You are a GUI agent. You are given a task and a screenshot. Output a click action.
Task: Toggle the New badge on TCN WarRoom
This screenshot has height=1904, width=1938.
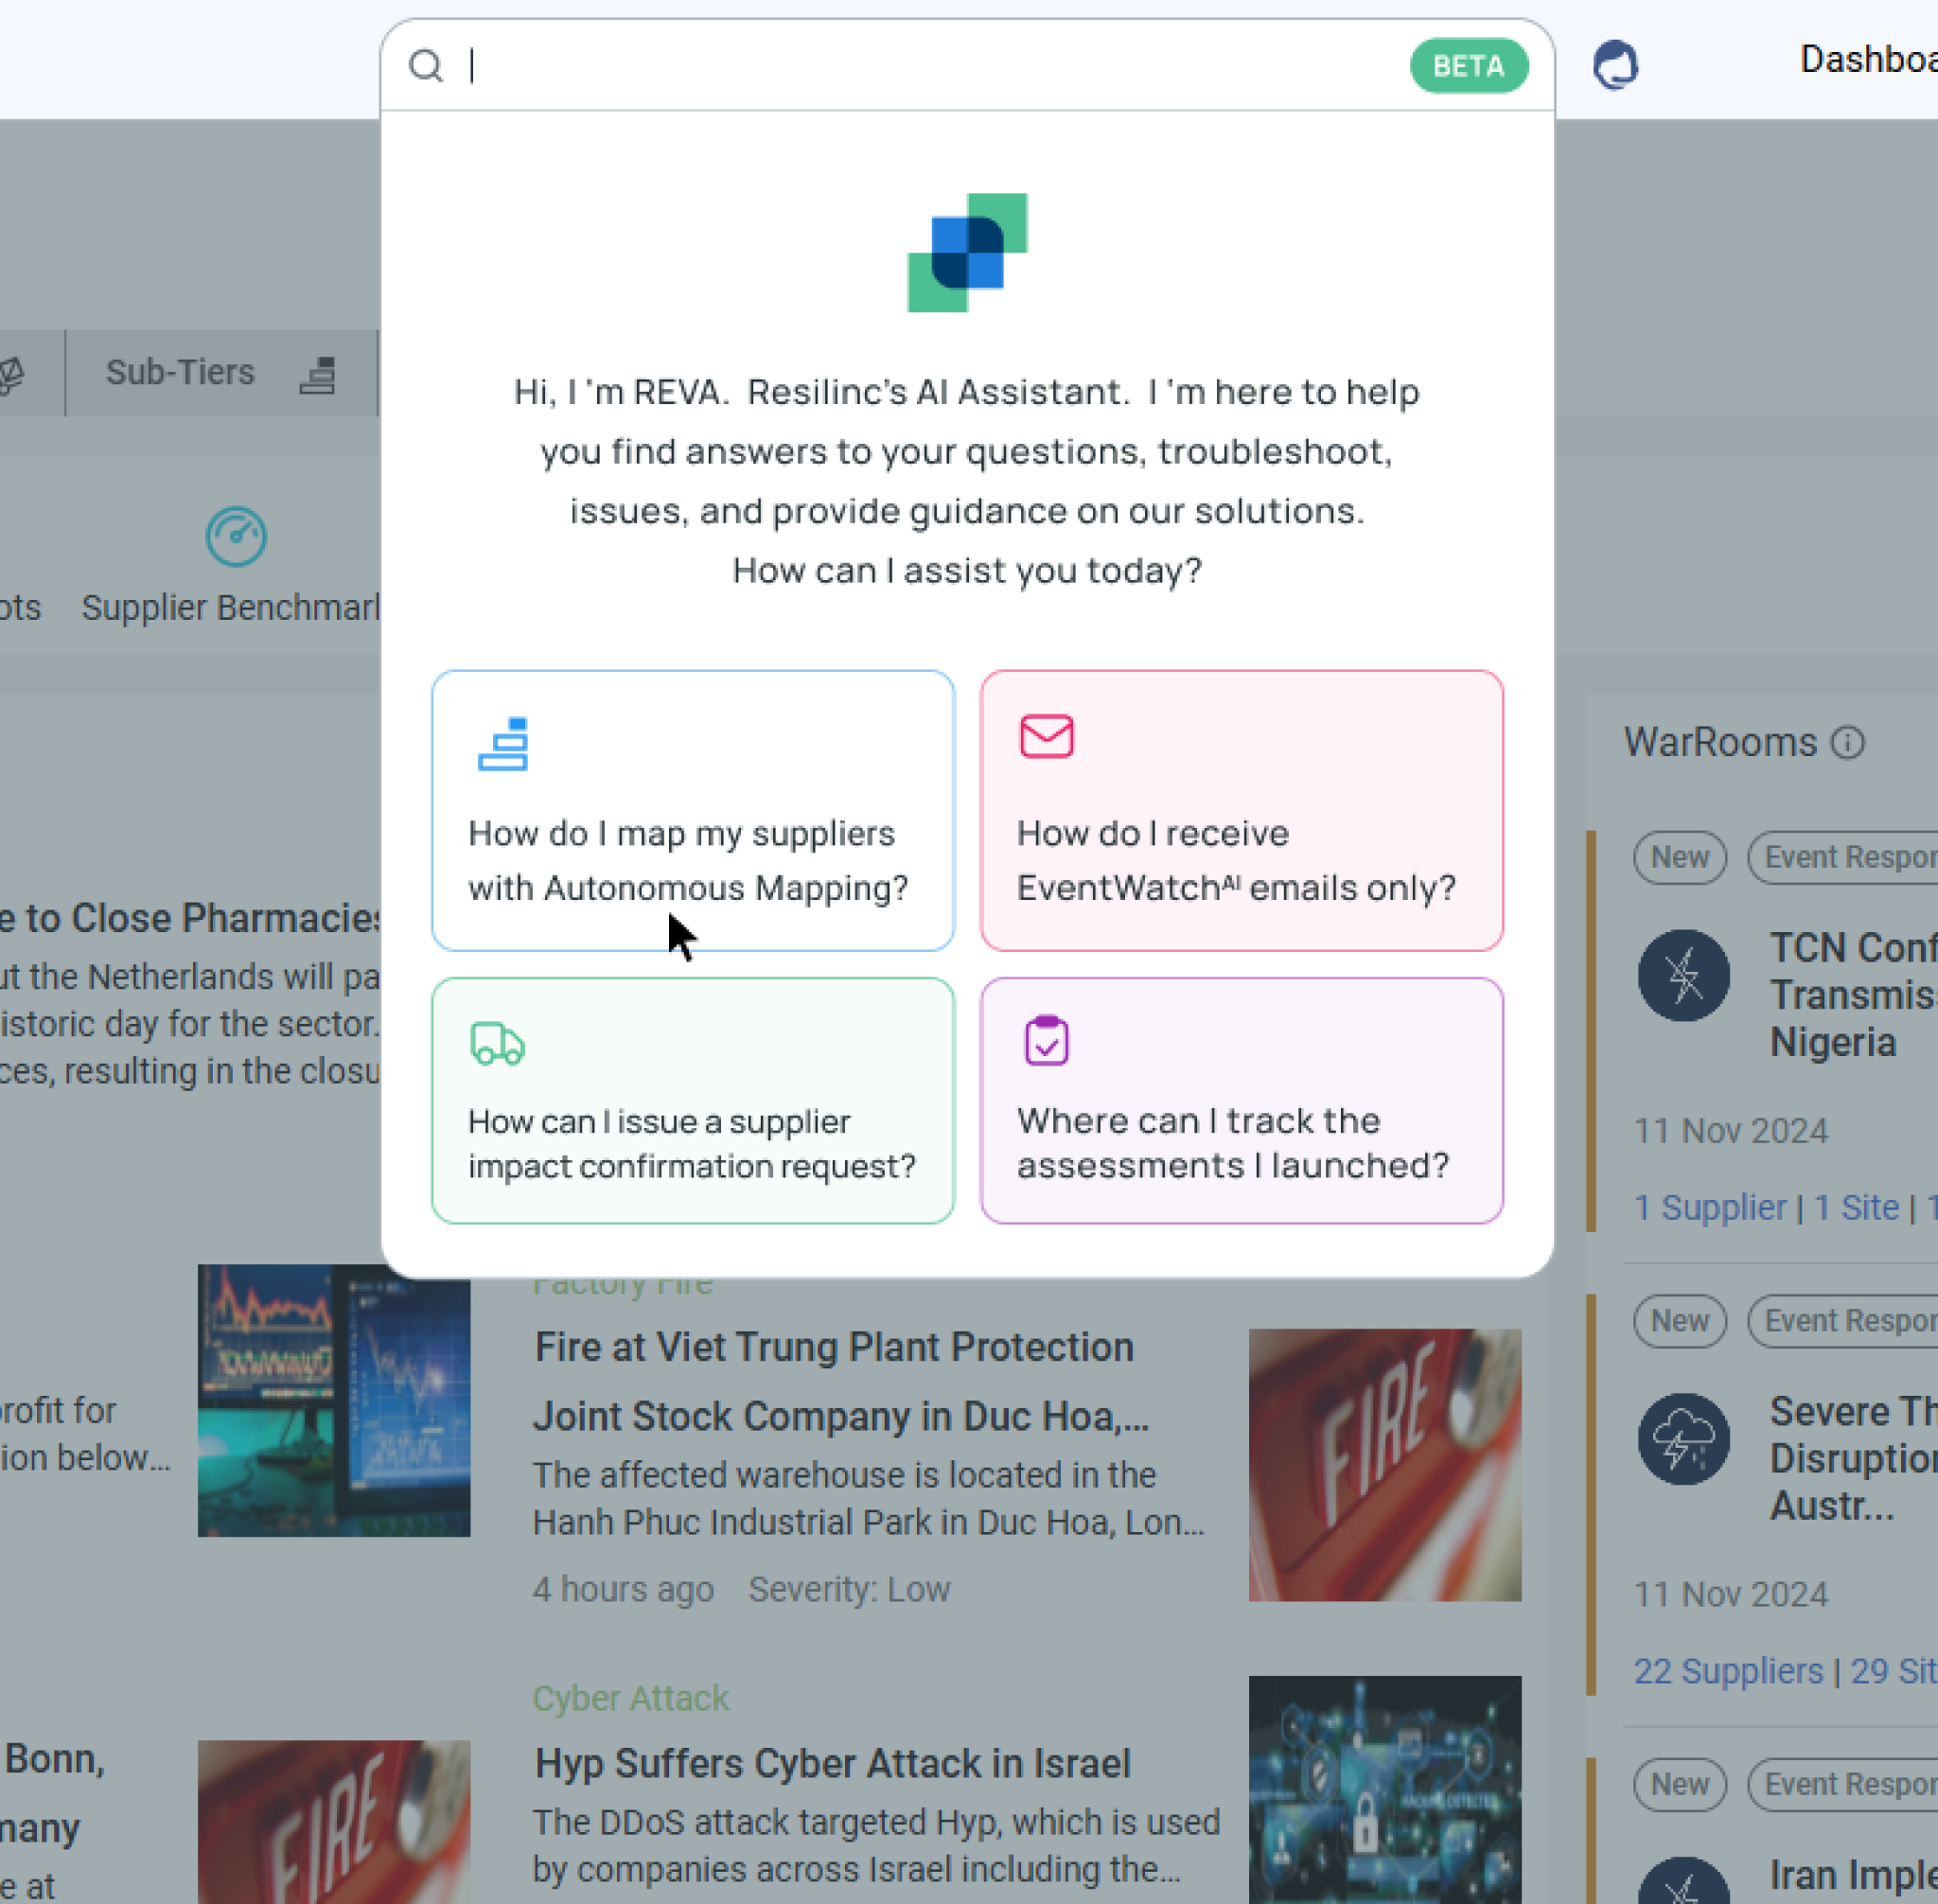(x=1679, y=857)
